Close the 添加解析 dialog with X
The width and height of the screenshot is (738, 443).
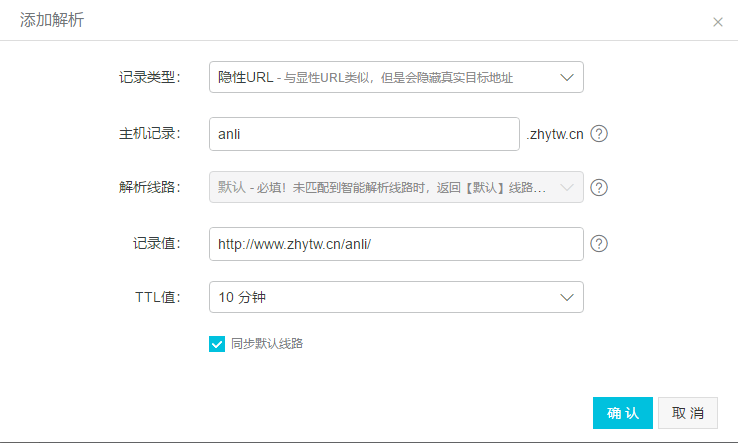pyautogui.click(x=717, y=22)
